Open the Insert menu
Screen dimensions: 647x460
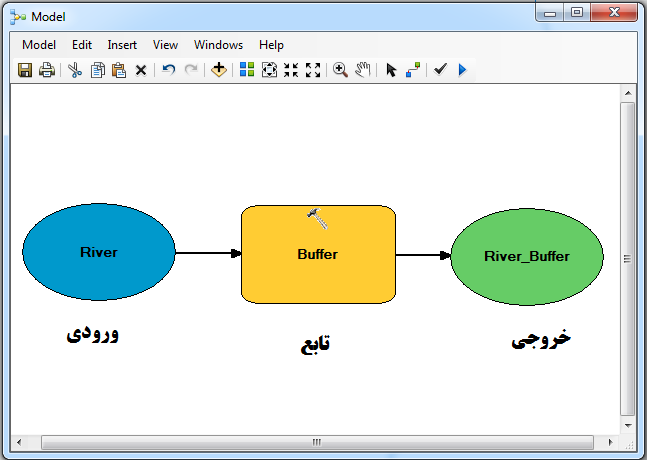[x=122, y=45]
